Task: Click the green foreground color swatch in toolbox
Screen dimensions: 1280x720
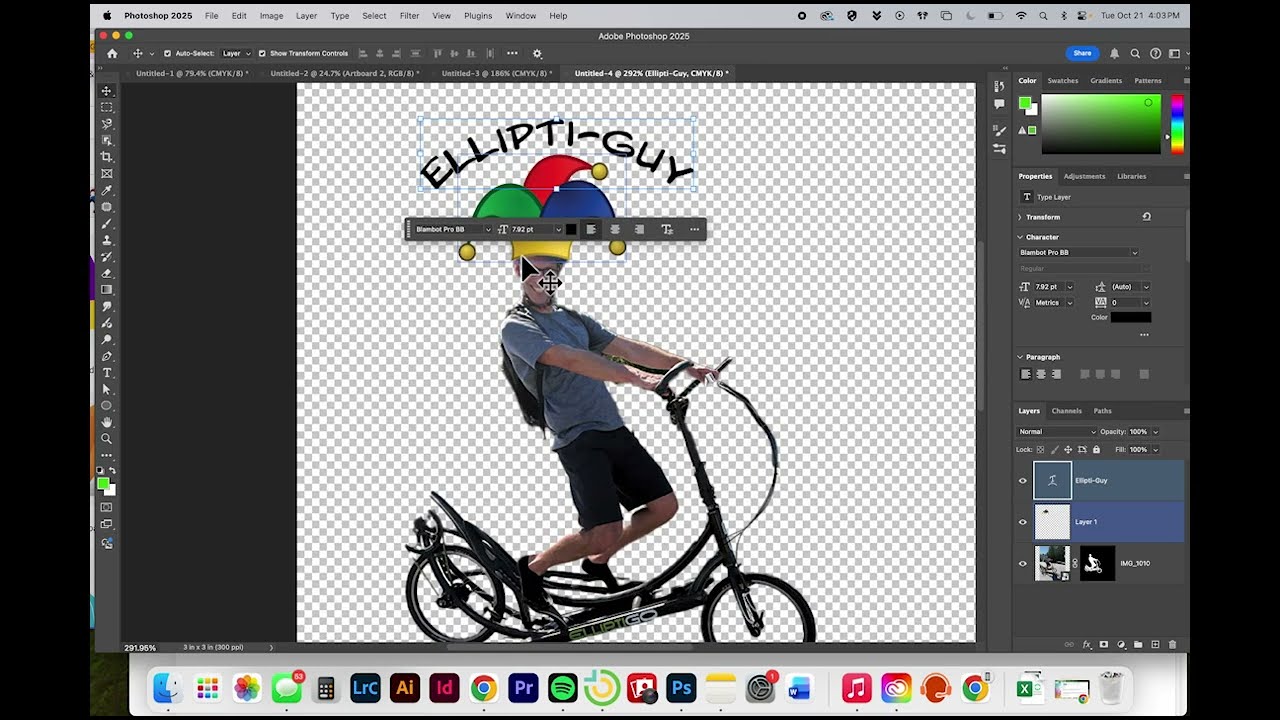Action: tap(103, 484)
